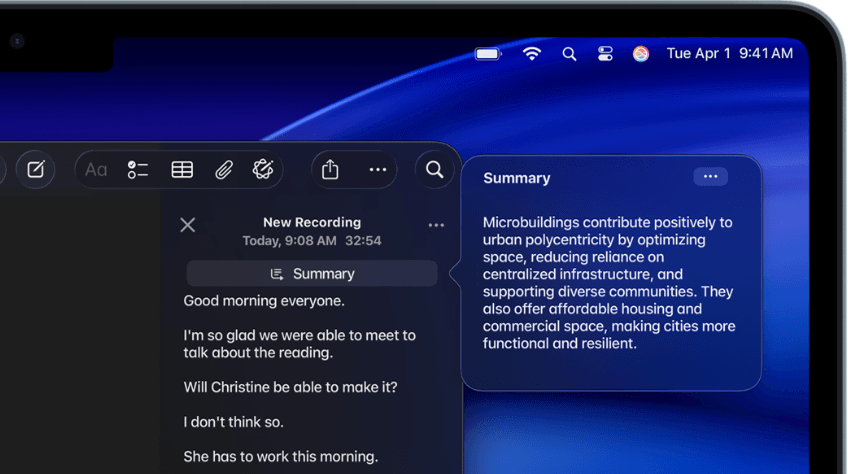Add an attachment with paperclip icon

(x=223, y=170)
